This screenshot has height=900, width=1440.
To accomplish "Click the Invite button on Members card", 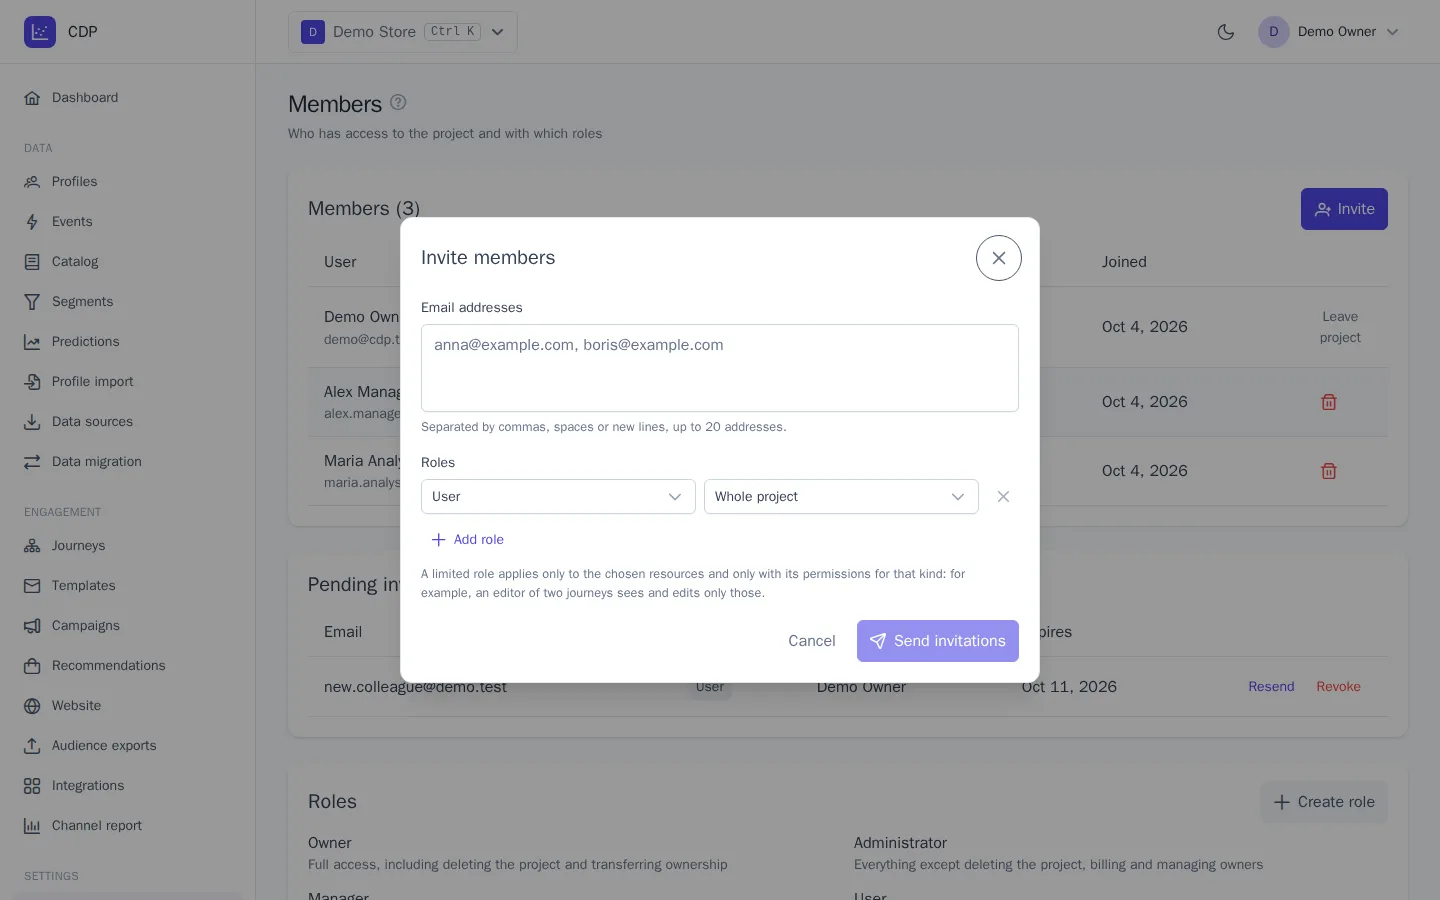I will point(1344,209).
